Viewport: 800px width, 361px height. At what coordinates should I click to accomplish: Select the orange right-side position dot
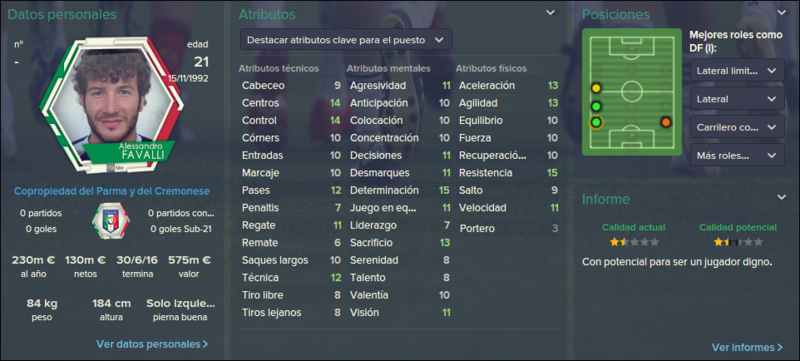[x=666, y=122]
